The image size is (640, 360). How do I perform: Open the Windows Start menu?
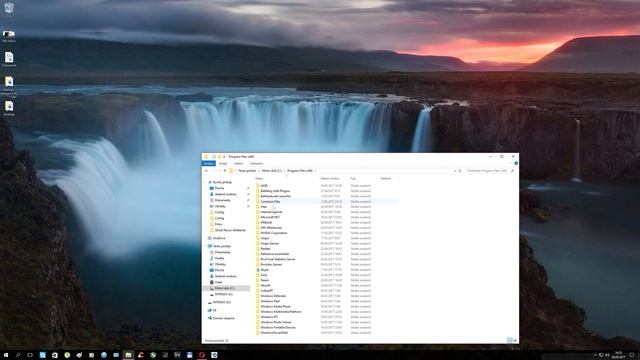(6, 356)
